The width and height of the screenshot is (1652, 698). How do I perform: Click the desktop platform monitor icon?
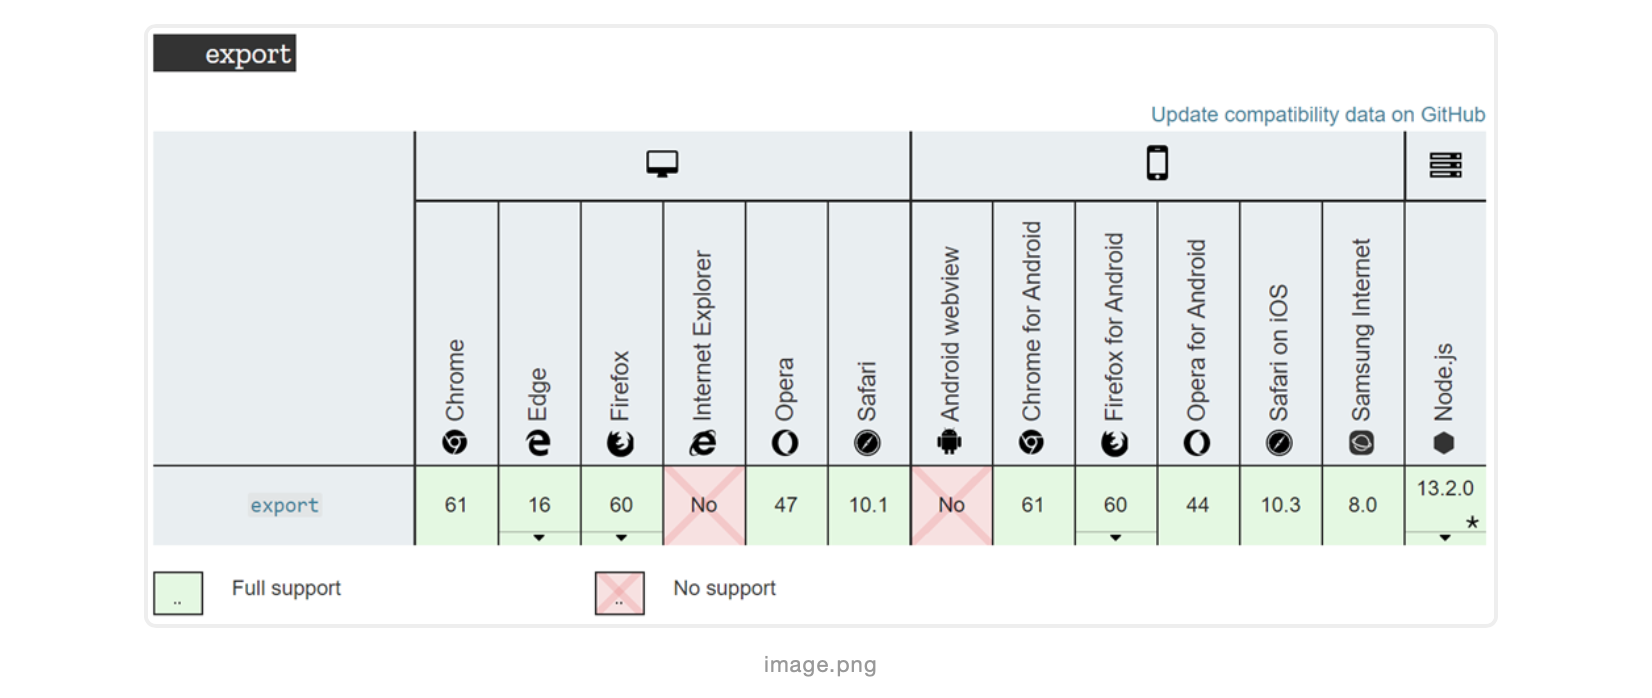coord(662,163)
